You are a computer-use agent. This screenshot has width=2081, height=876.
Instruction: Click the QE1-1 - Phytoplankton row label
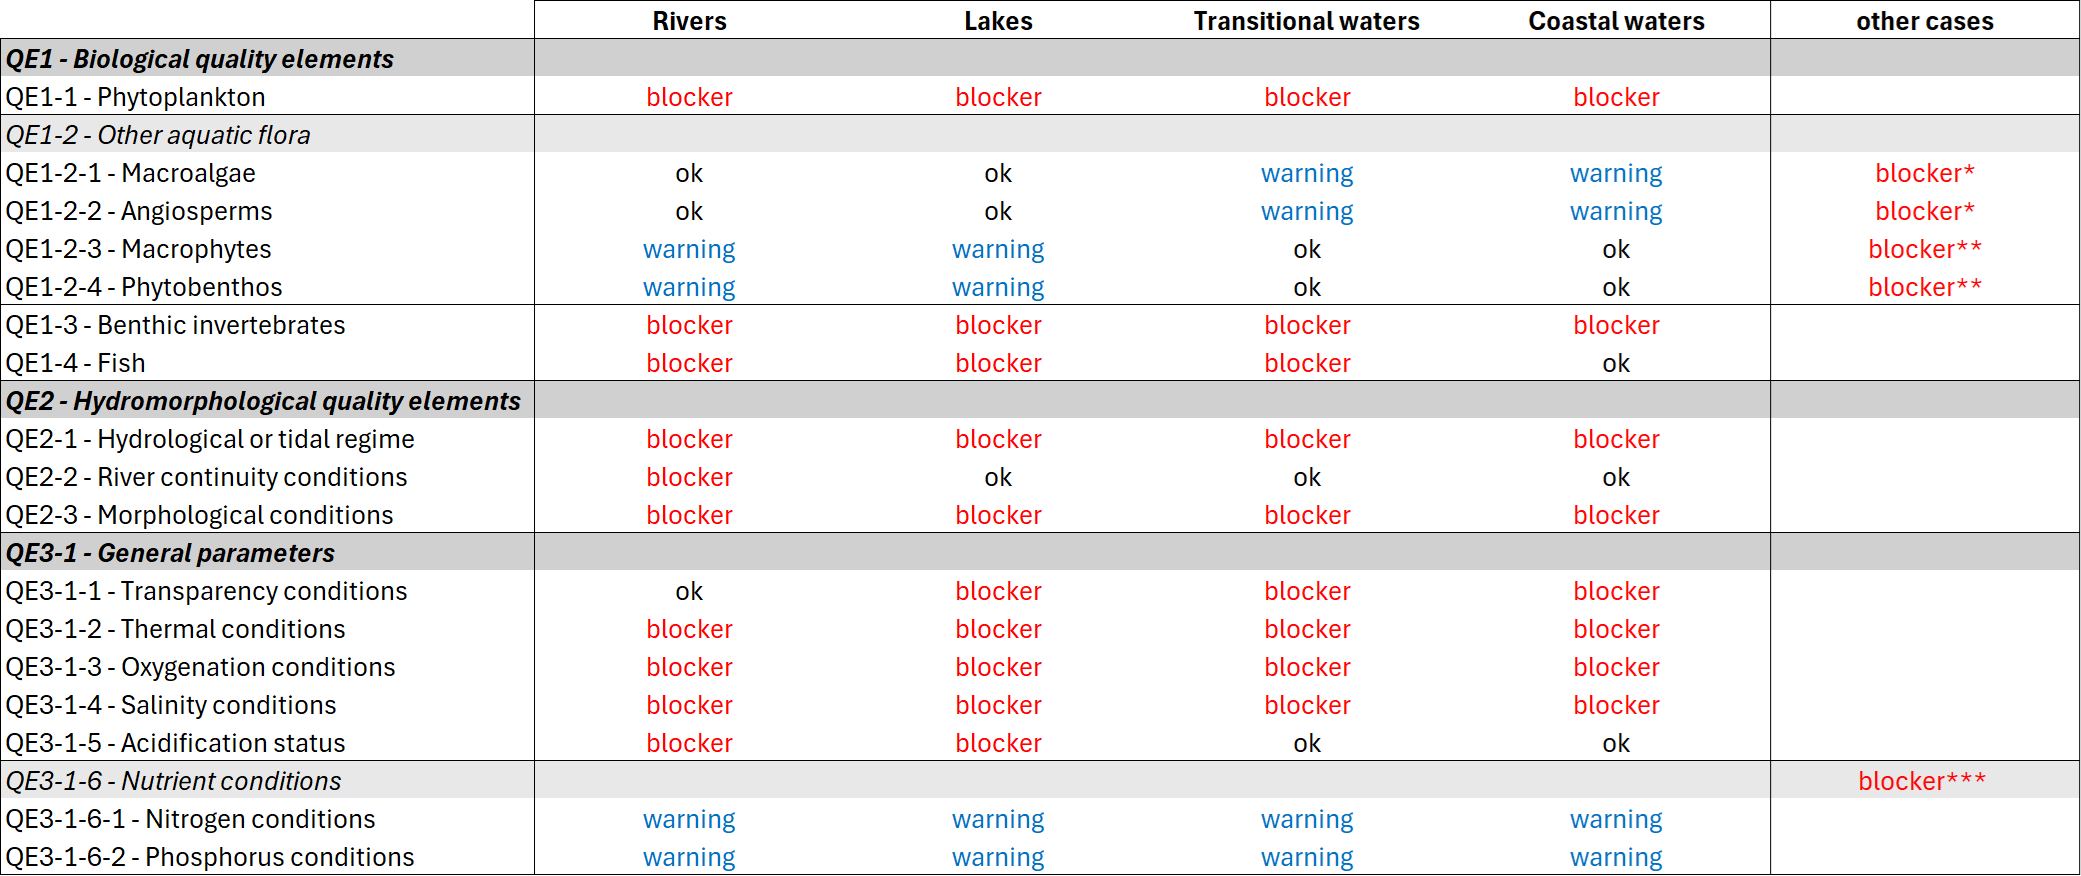136,97
